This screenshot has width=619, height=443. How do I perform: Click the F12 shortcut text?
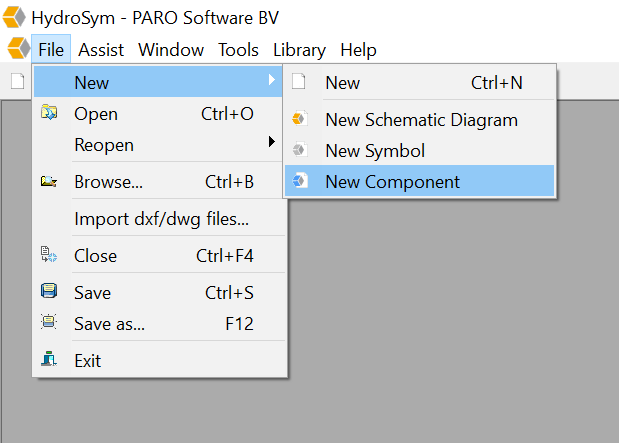239,324
